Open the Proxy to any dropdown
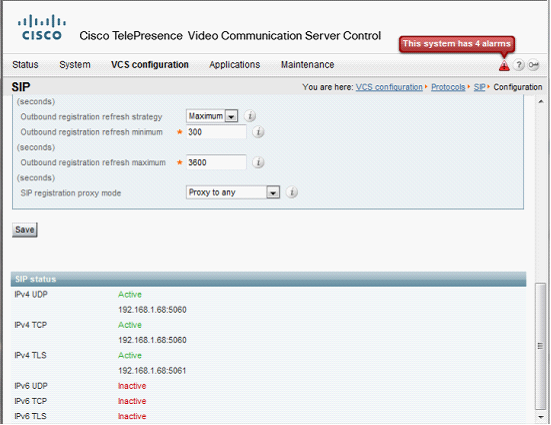The width and height of the screenshot is (551, 425). (x=233, y=192)
